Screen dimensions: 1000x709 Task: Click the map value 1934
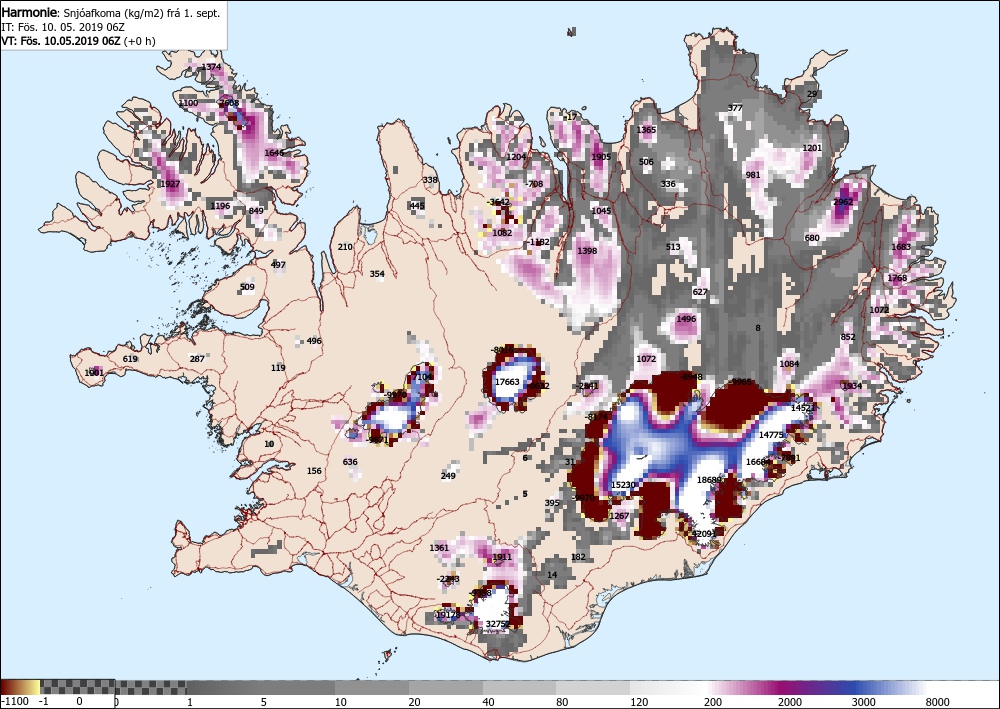tap(852, 386)
